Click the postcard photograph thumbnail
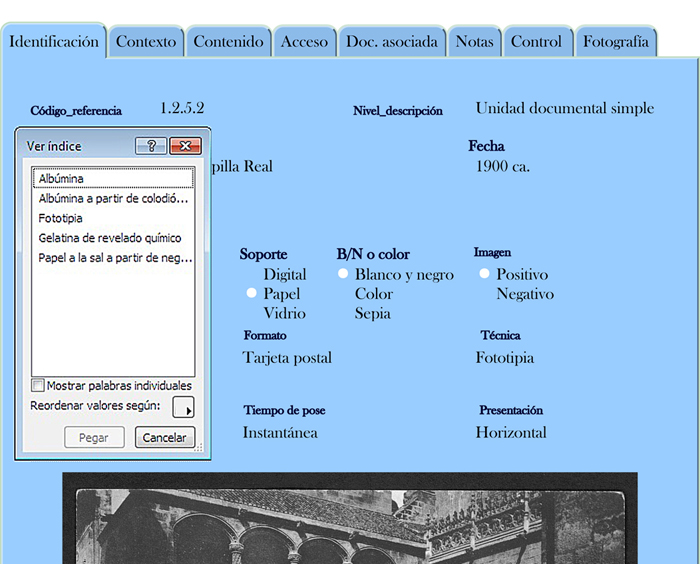This screenshot has width=700, height=564. point(350,518)
